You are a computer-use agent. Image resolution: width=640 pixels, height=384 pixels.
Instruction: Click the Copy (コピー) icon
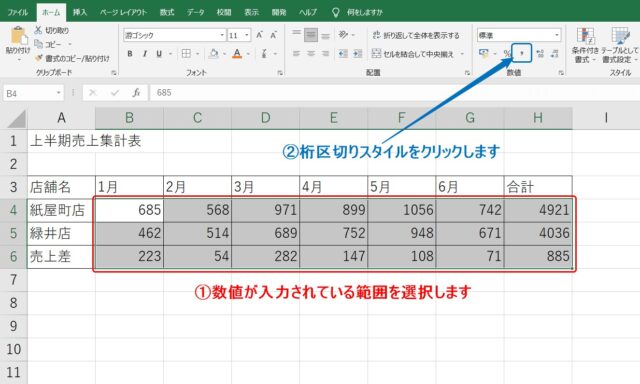coord(38,44)
